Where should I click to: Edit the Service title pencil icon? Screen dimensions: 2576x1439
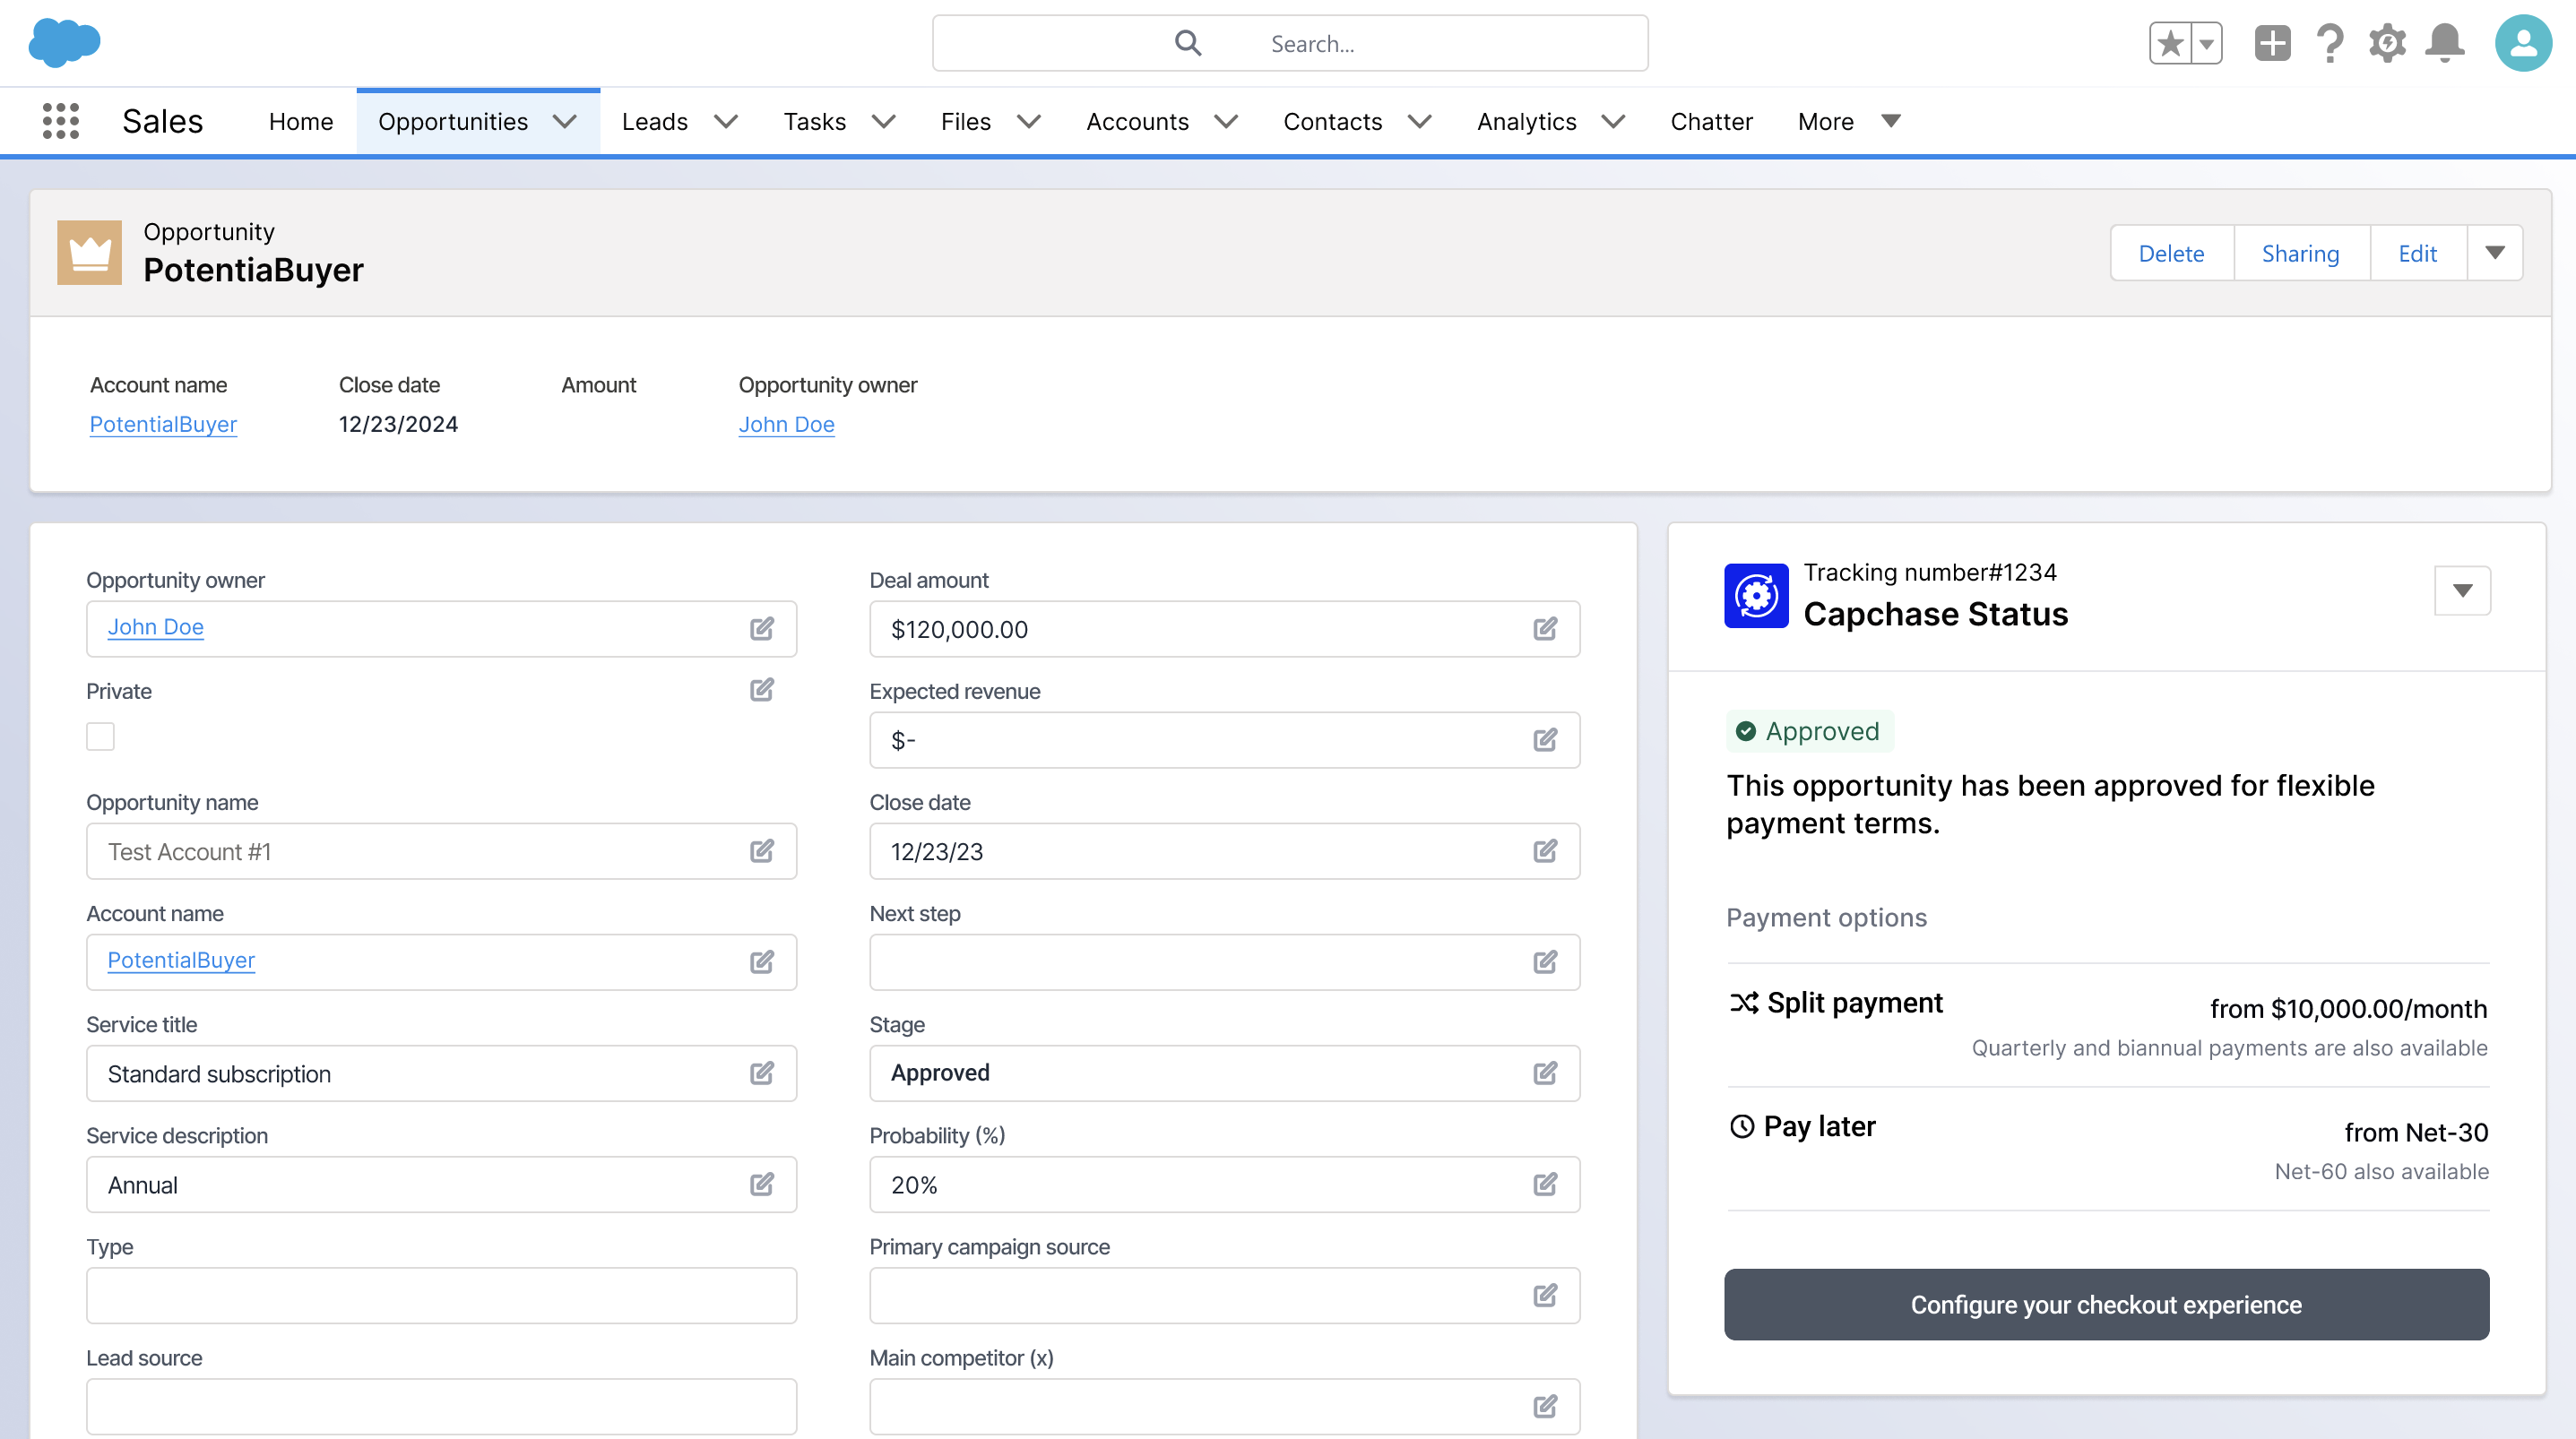(x=762, y=1073)
